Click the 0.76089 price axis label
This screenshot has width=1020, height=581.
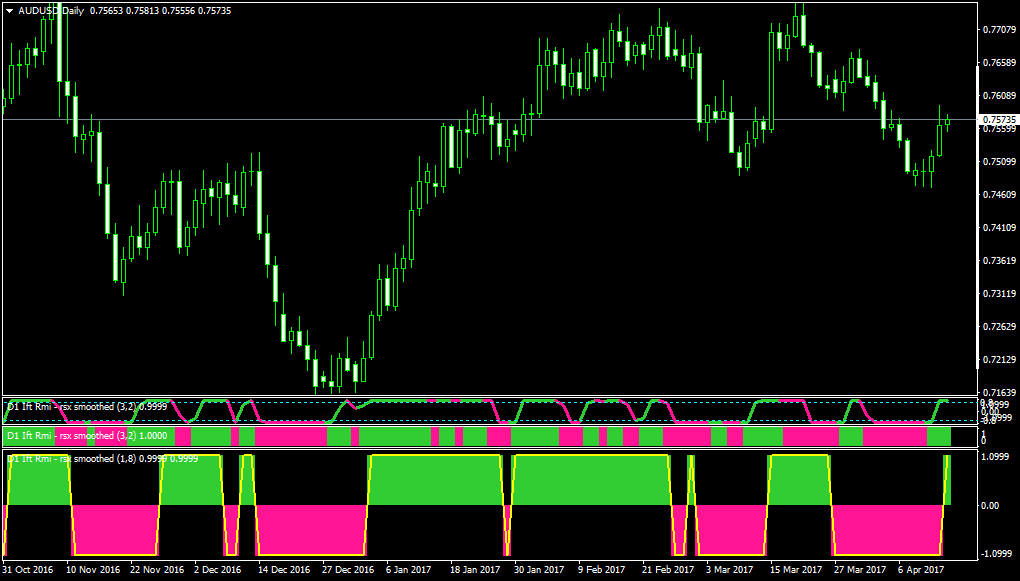(x=998, y=96)
